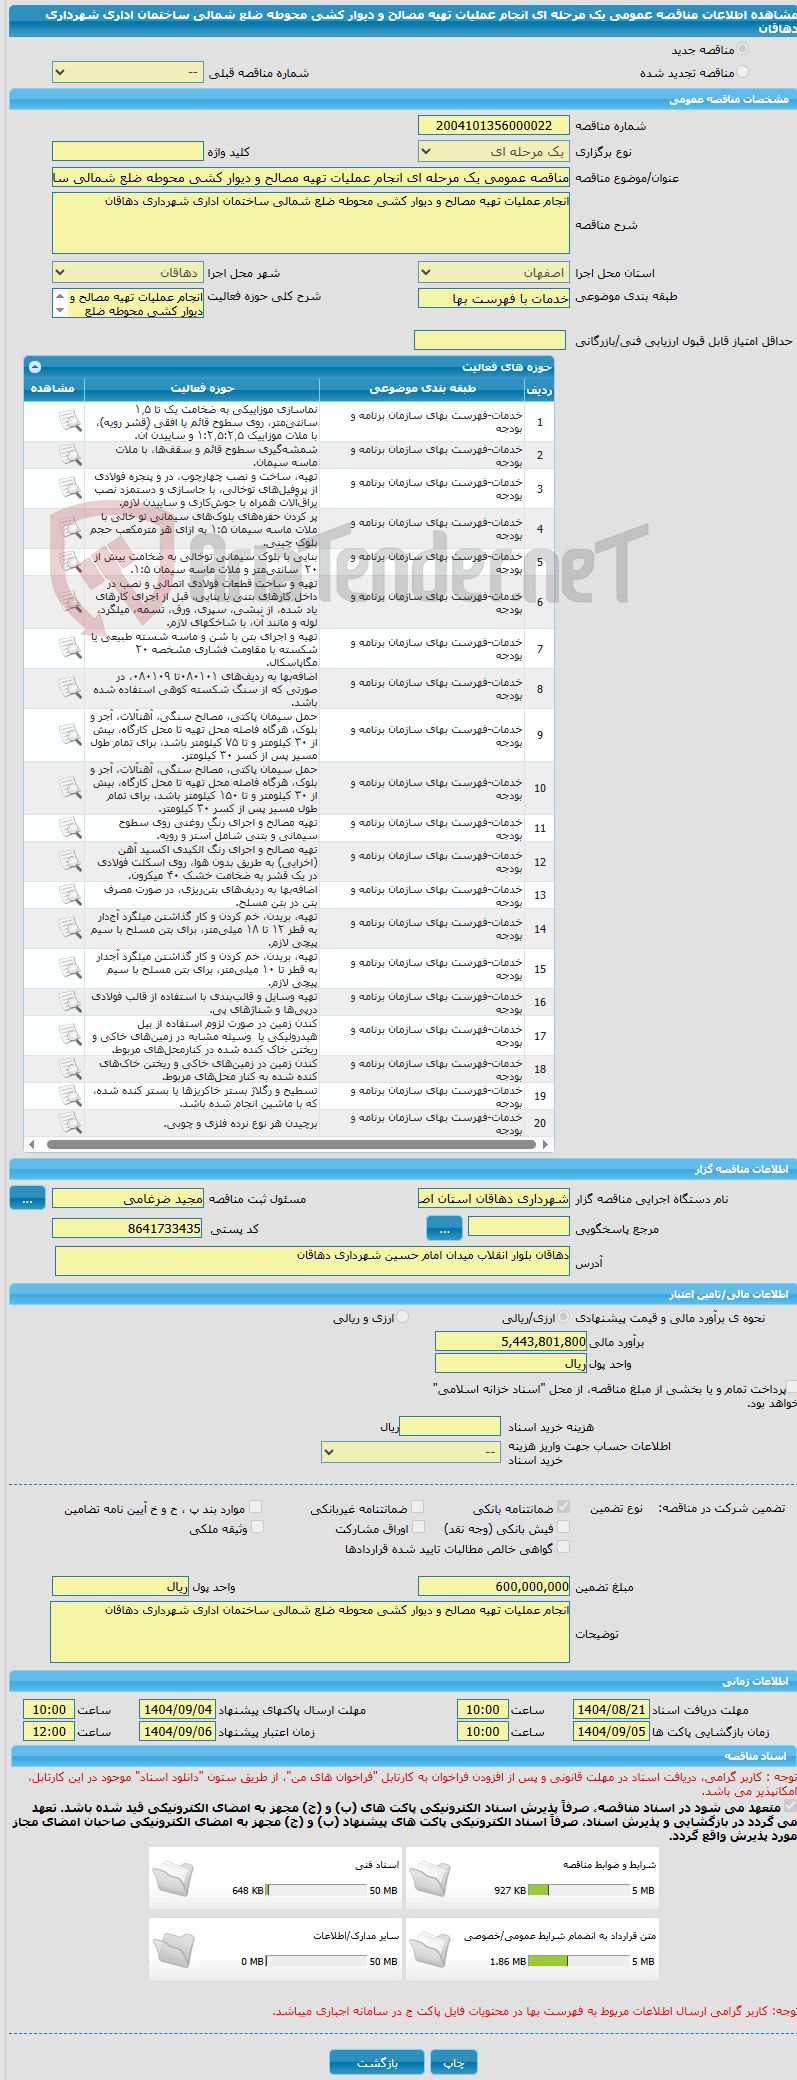Viewport: 797px width, 2080px height.
Task: Open view icon for activity row 19
Action: point(70,1096)
